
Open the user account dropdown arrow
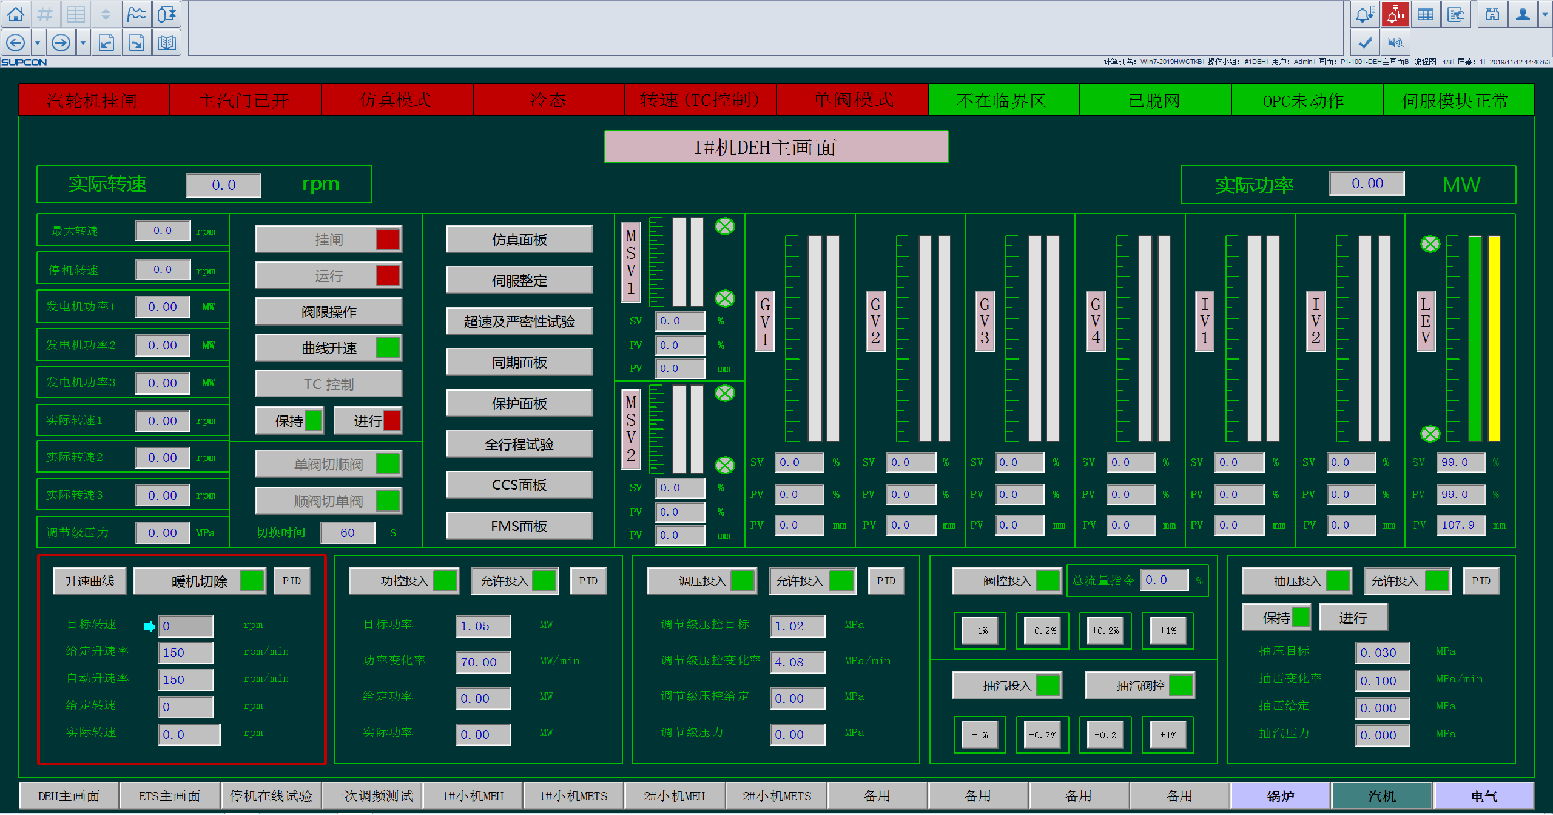coord(1544,14)
